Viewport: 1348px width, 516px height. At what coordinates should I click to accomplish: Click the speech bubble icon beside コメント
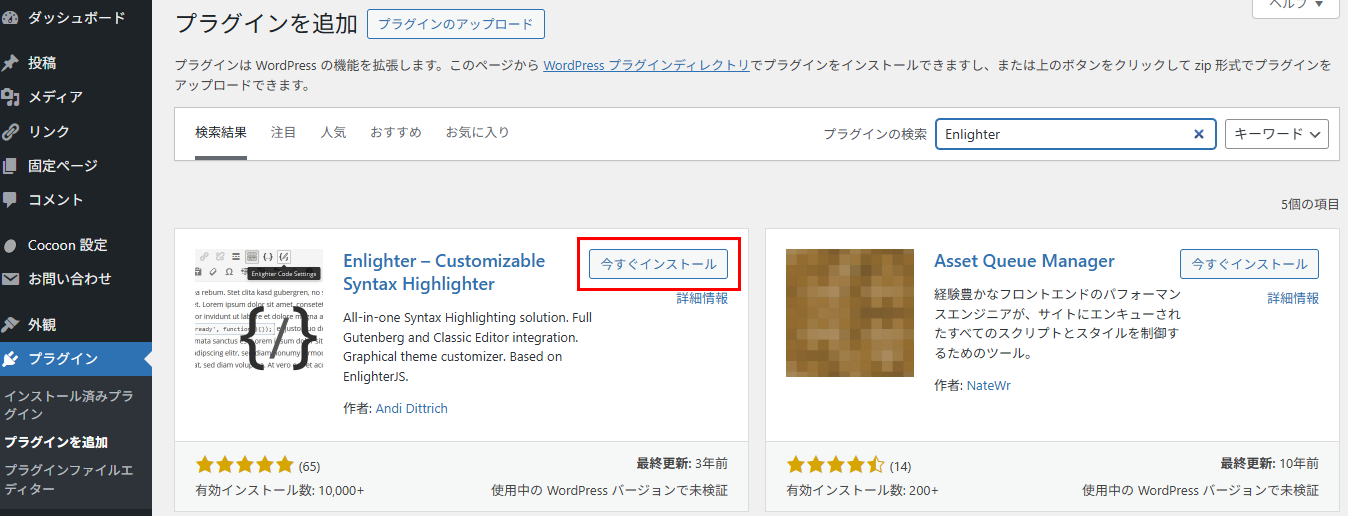point(11,199)
